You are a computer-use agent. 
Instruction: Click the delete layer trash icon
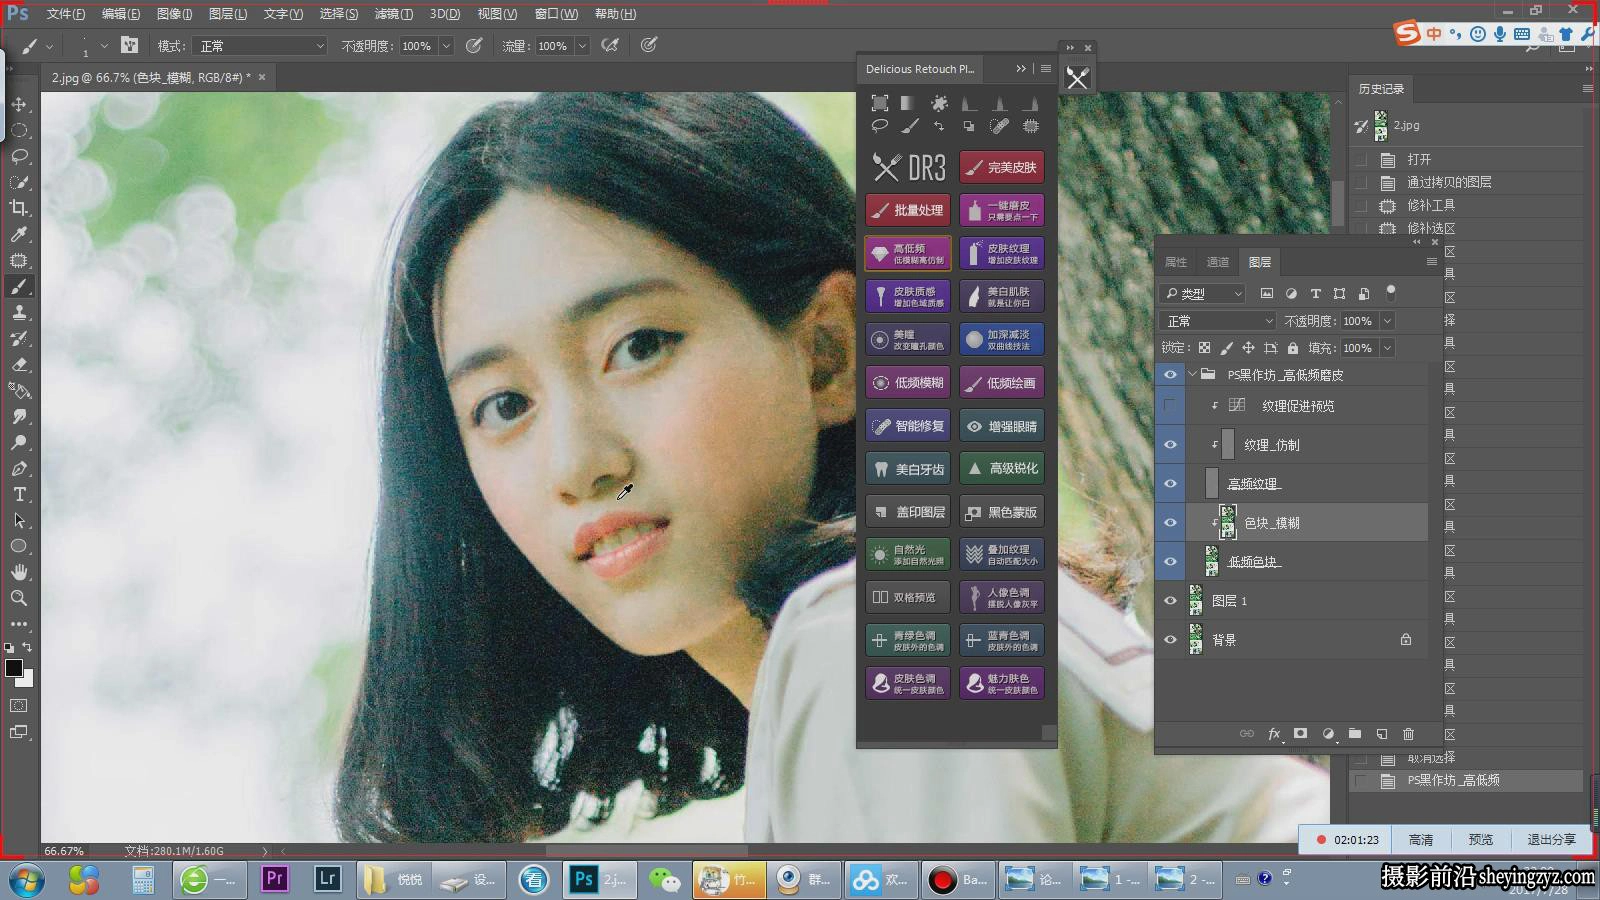(1408, 733)
